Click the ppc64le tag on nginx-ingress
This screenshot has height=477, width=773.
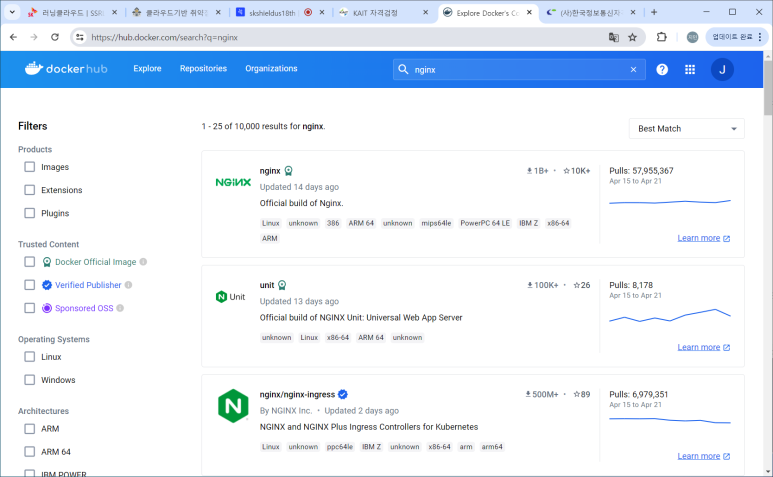(x=340, y=447)
